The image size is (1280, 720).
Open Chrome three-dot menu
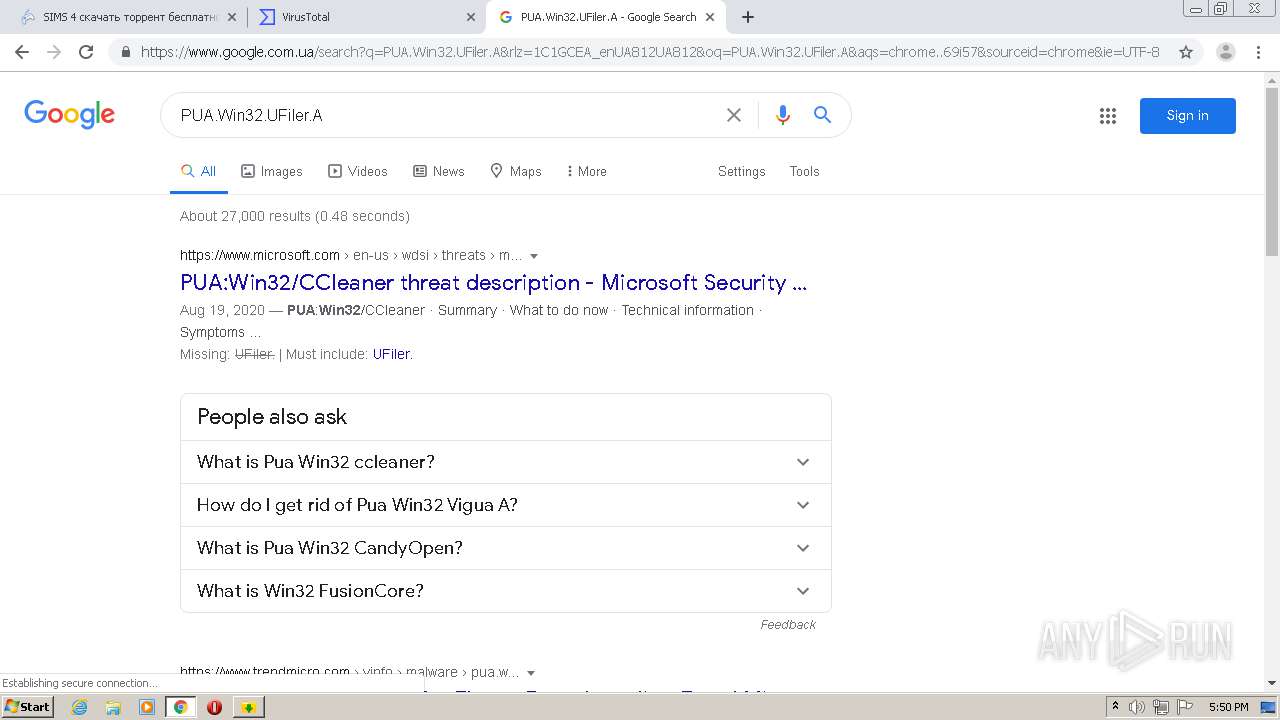pyautogui.click(x=1258, y=52)
